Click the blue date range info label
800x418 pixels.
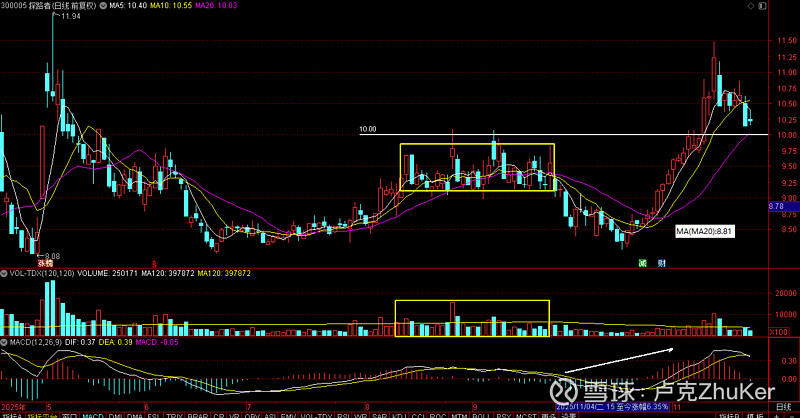pos(612,407)
